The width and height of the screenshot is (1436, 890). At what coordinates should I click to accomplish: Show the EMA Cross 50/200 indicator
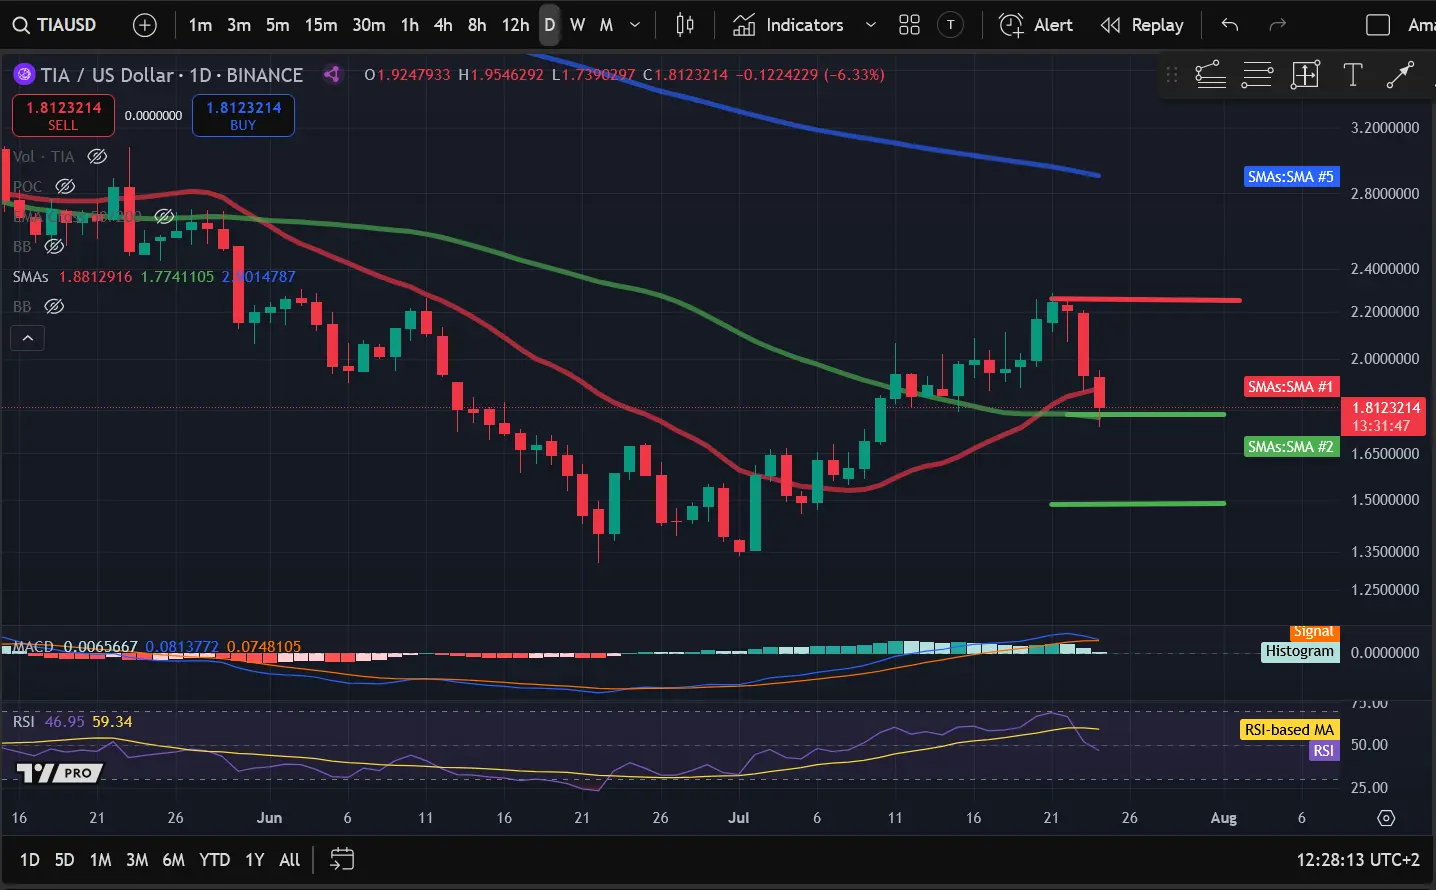click(x=164, y=216)
